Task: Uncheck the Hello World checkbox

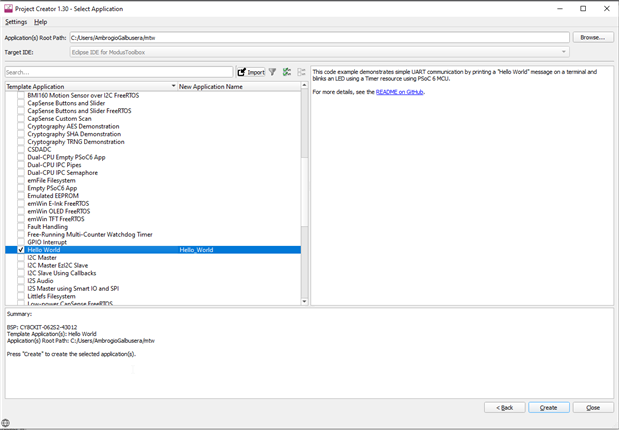Action: 21,250
